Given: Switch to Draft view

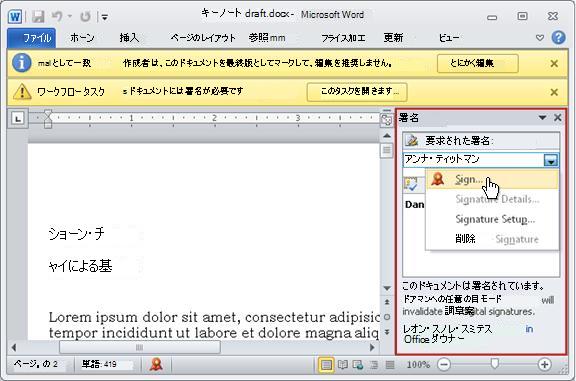Looking at the screenshot, I should (x=390, y=365).
